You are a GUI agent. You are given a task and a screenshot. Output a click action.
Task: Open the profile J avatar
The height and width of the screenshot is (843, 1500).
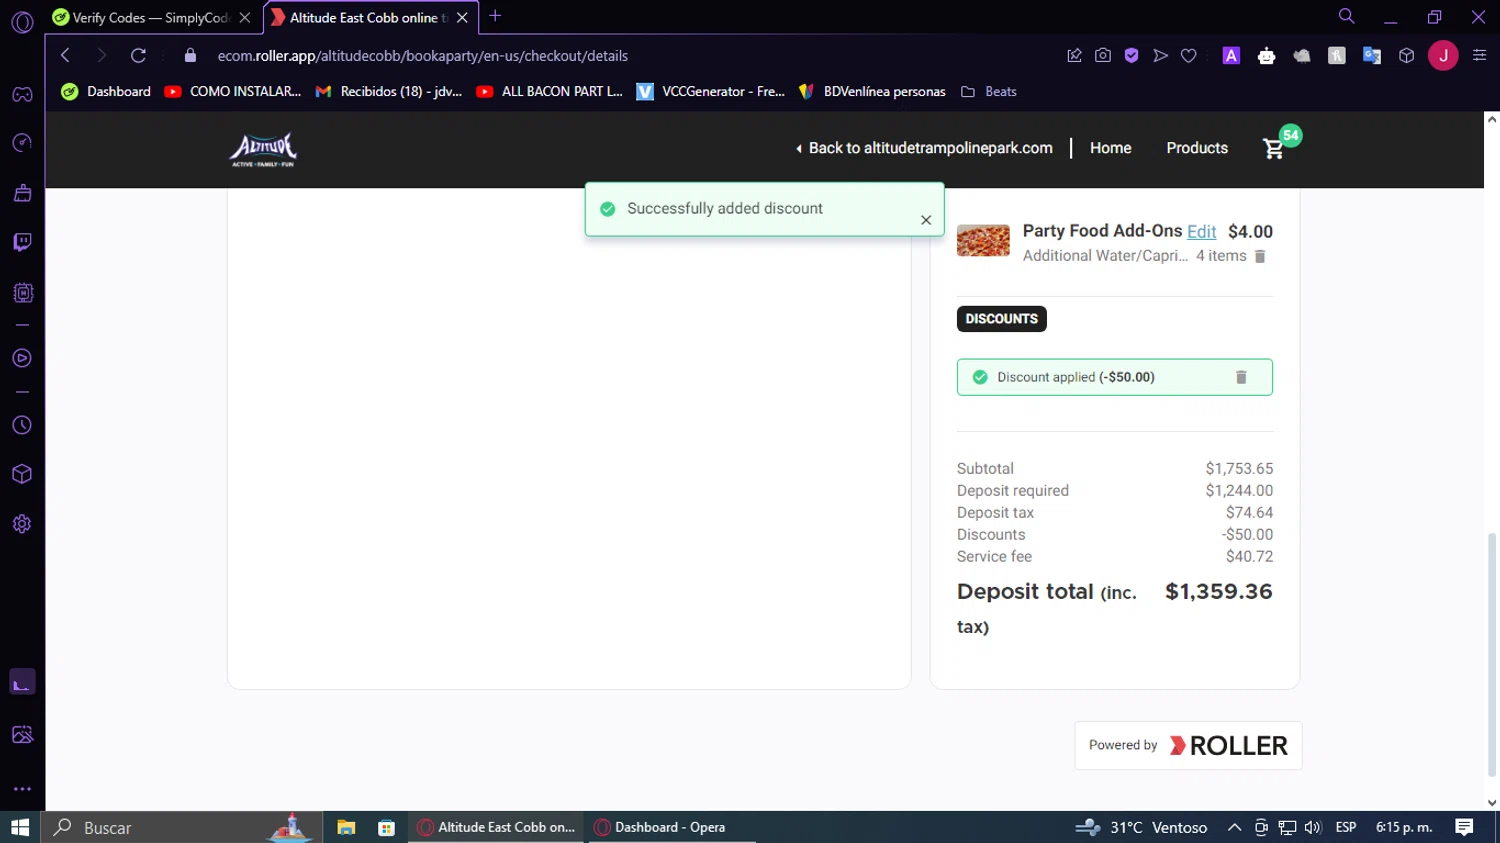[x=1443, y=56]
